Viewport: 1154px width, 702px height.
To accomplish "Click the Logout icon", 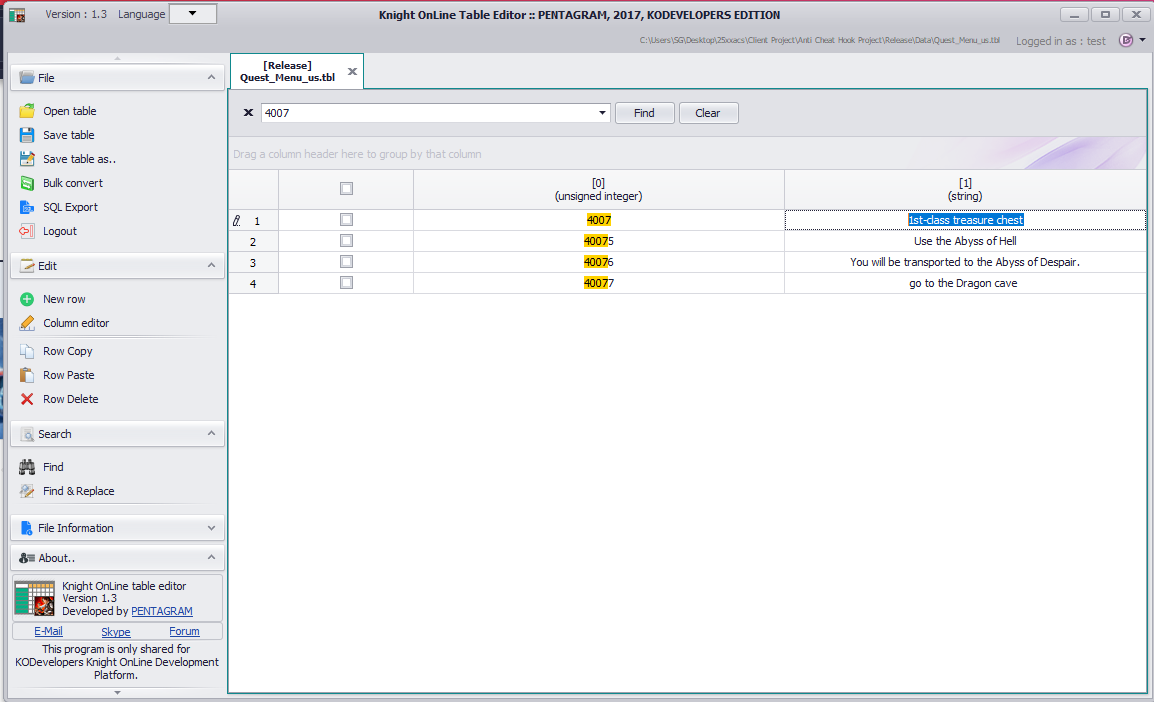I will [27, 231].
